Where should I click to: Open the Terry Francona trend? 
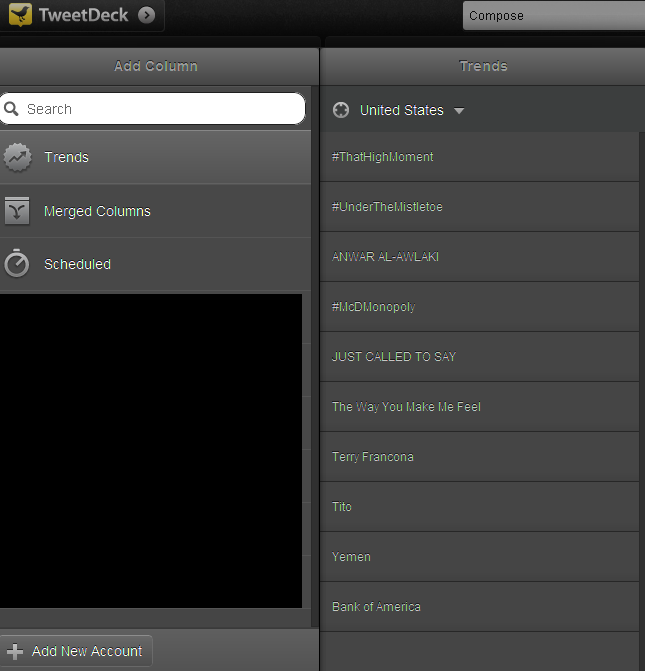pos(479,457)
